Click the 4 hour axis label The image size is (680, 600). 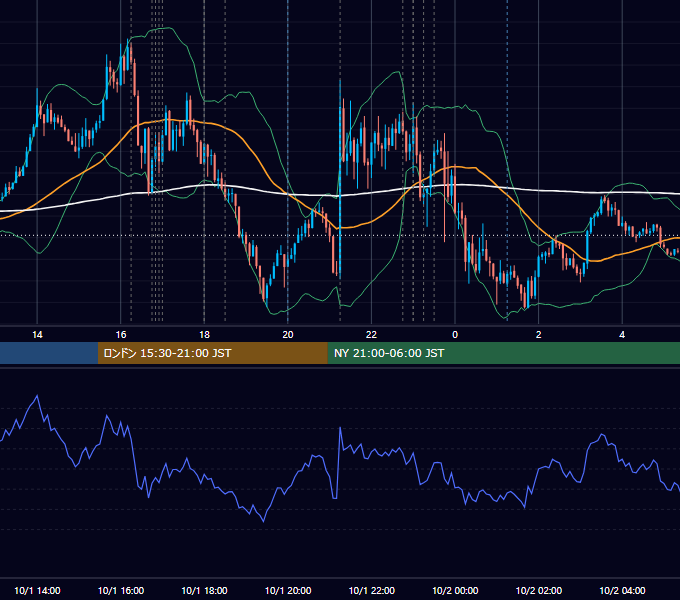[622, 335]
